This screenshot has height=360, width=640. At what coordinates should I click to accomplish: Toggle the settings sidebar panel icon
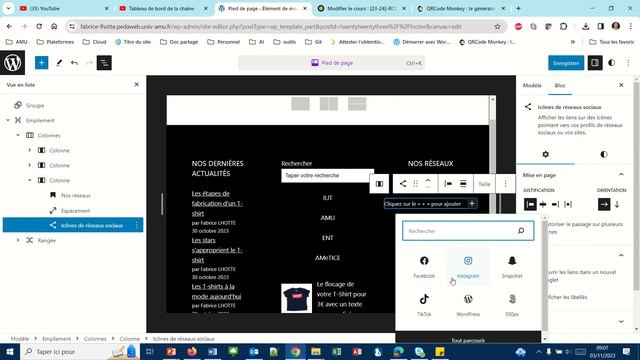point(595,63)
